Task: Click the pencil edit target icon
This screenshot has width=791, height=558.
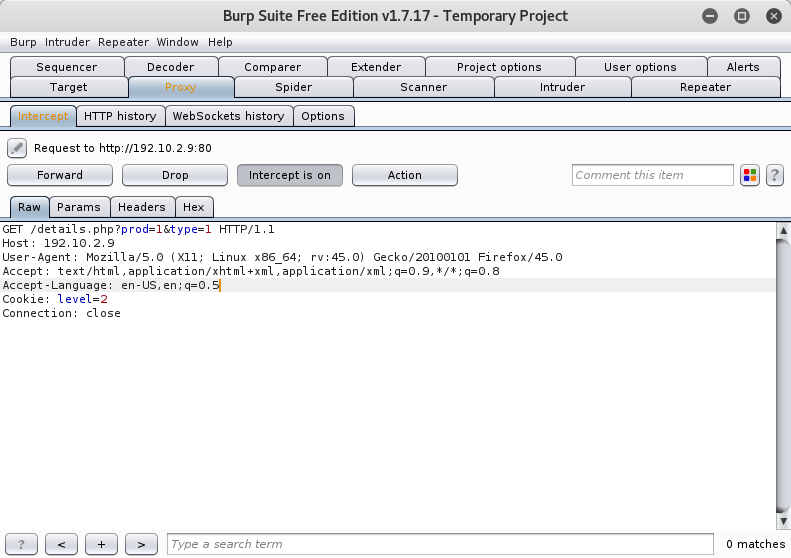Action: tap(17, 148)
